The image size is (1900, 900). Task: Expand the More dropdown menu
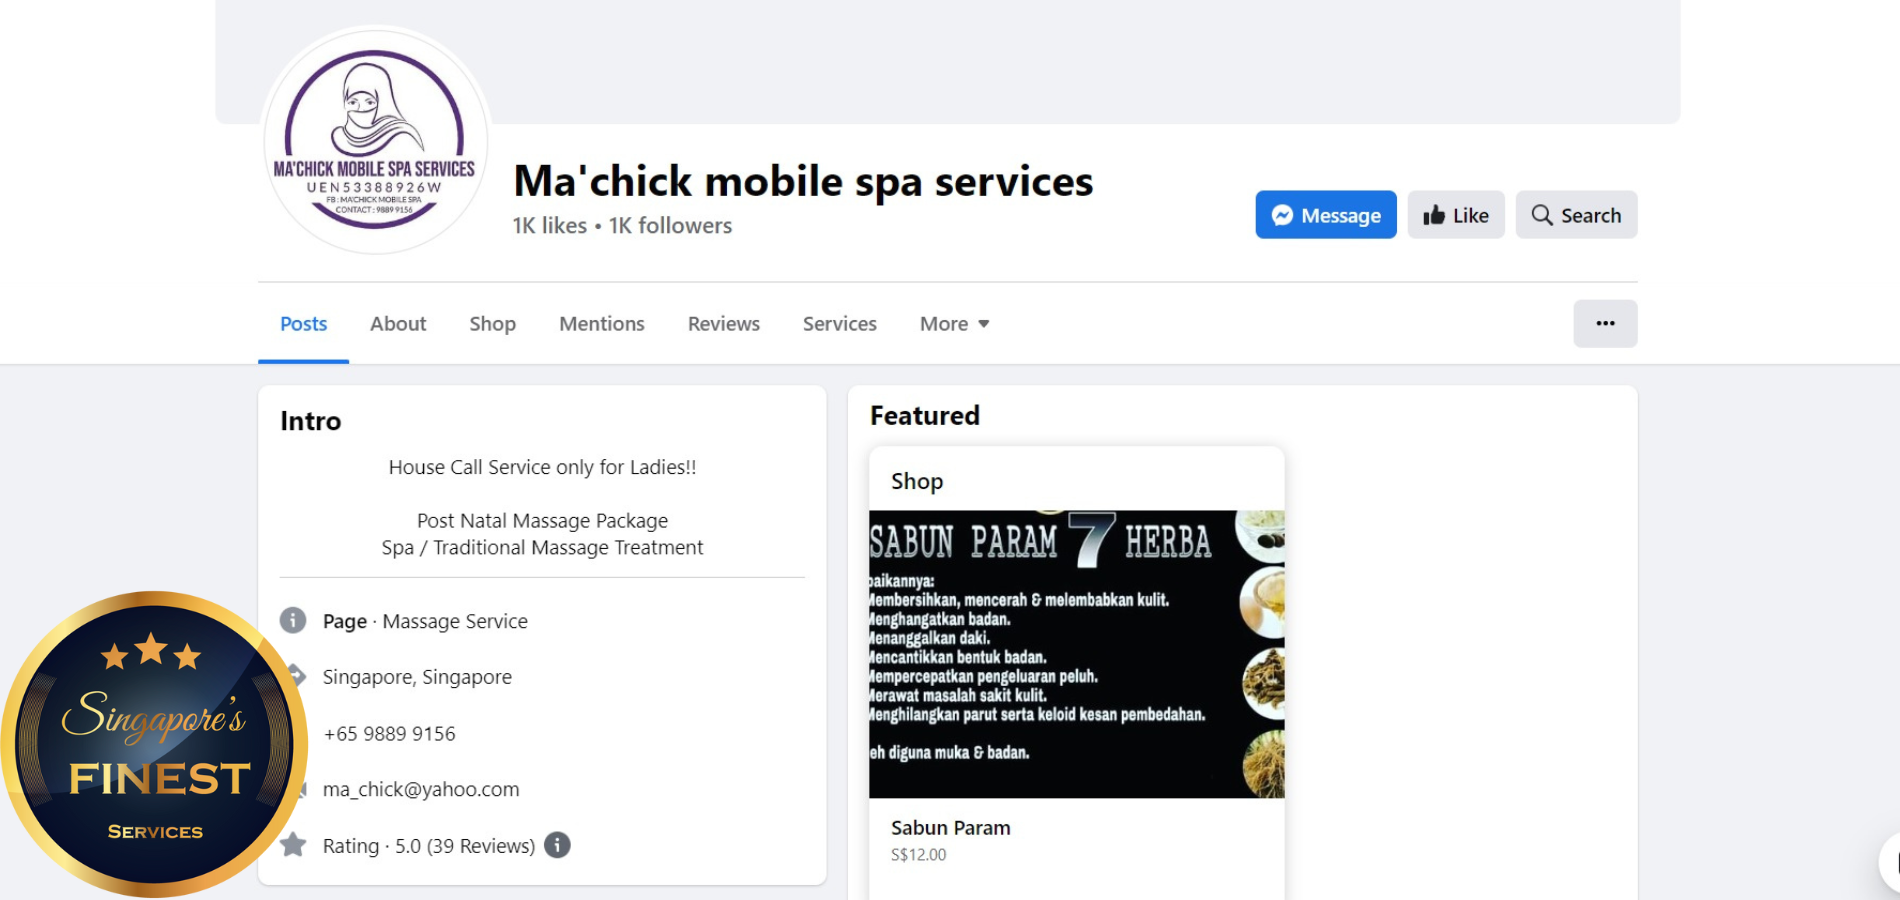point(954,323)
